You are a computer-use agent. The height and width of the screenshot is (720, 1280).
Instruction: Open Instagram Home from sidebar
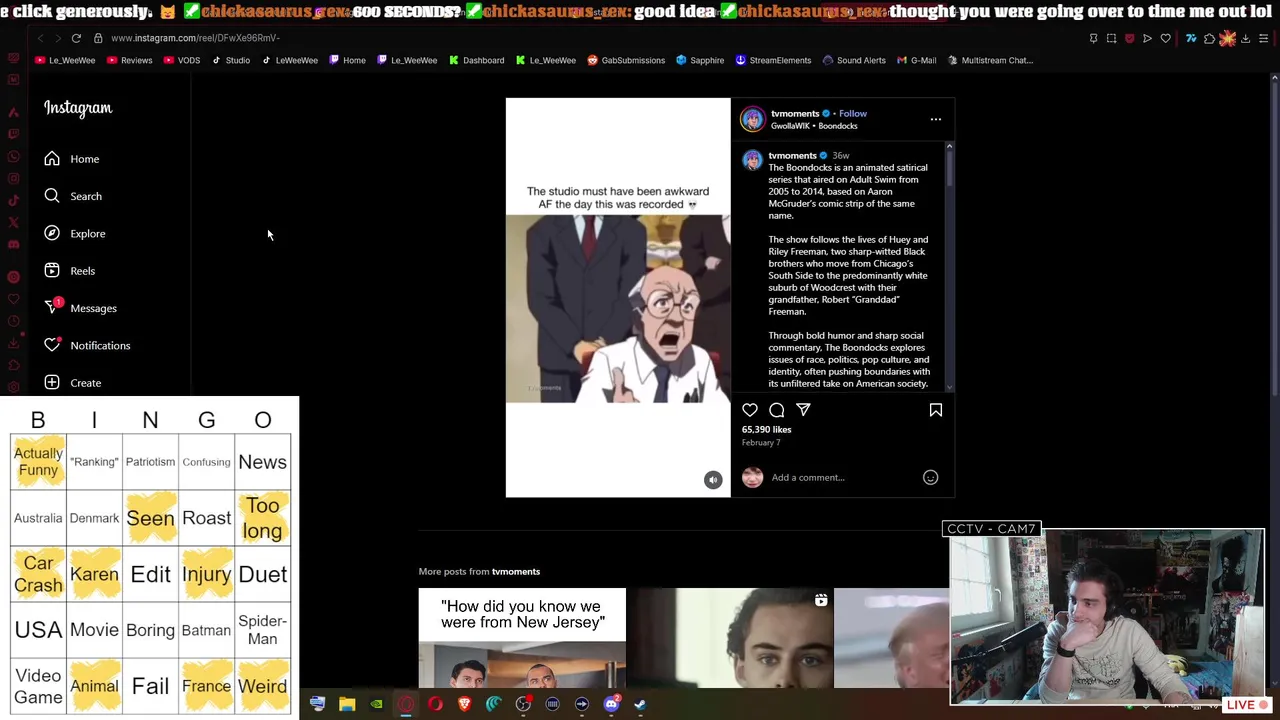coord(72,159)
